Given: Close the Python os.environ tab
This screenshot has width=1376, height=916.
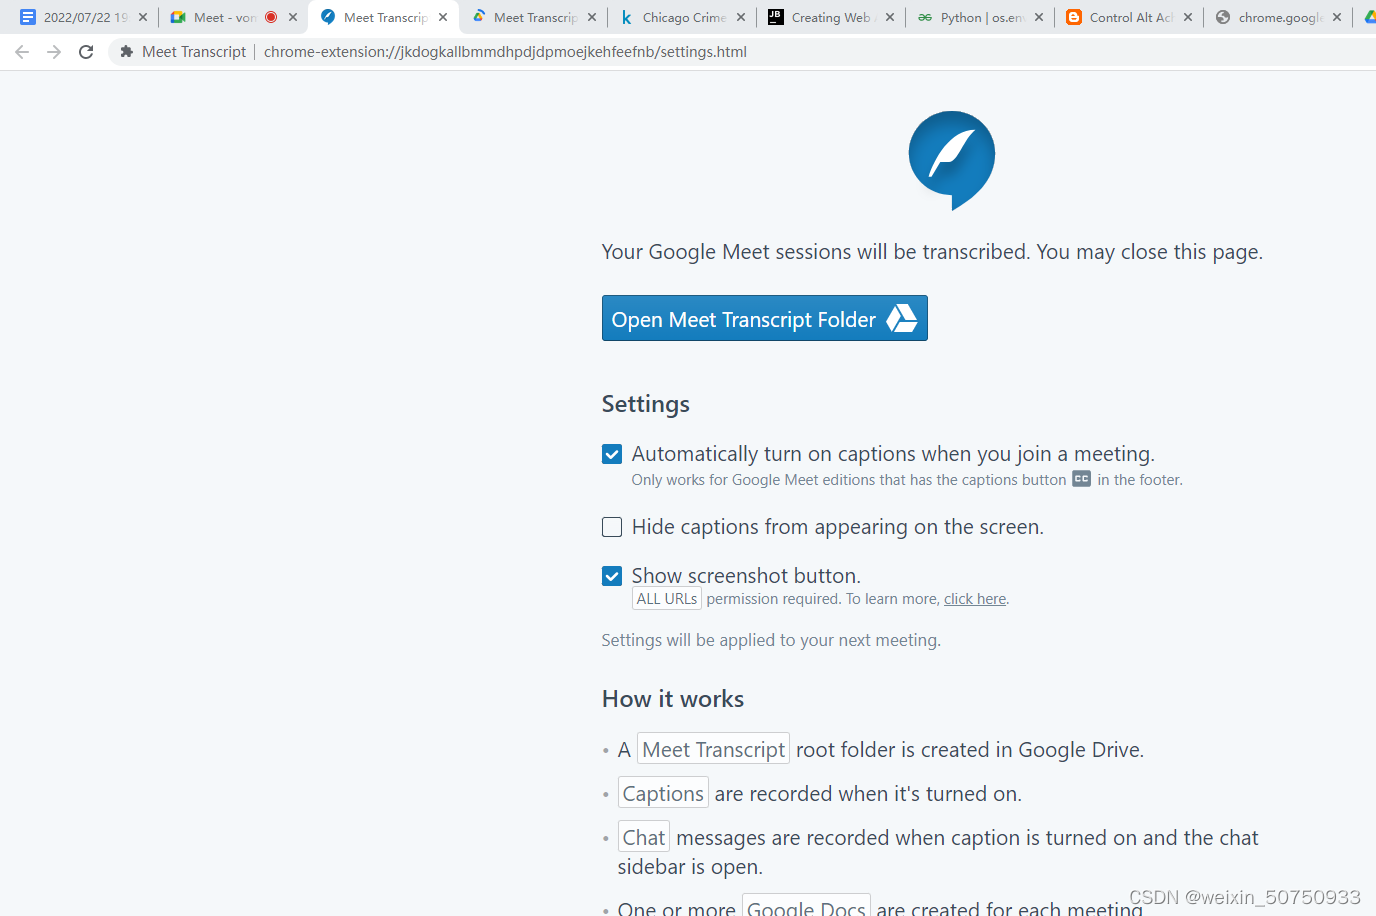Looking at the screenshot, I should tap(1039, 17).
